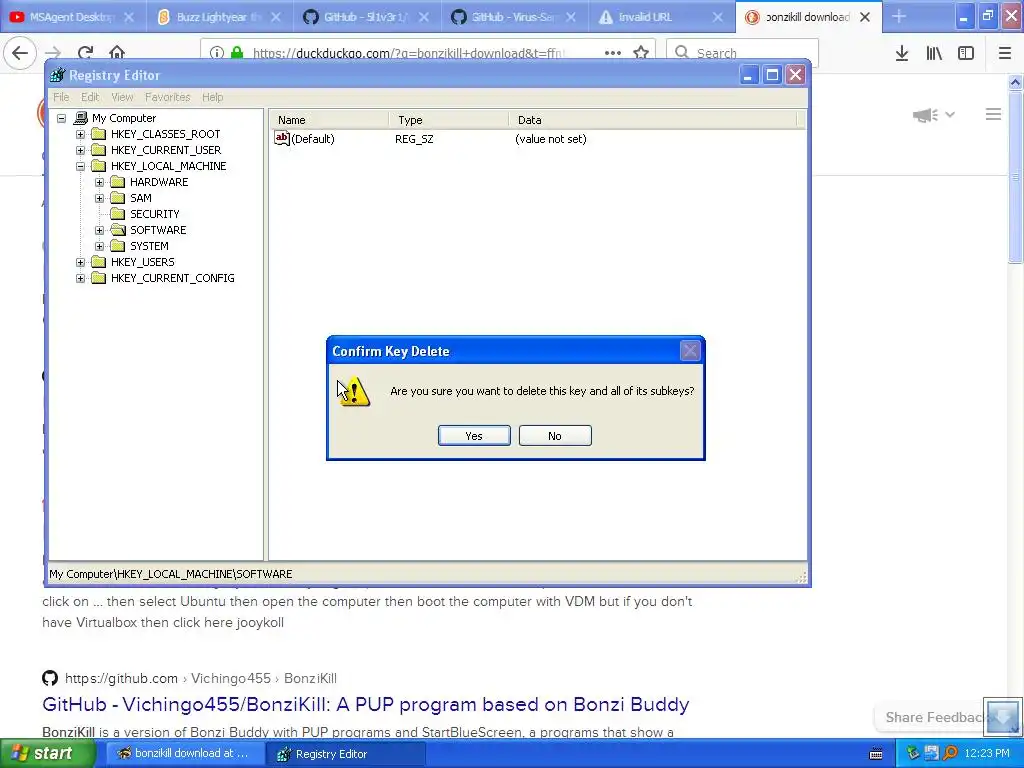The image size is (1024, 768).
Task: Toggle the Firefox sidebar icon
Action: tap(966, 53)
